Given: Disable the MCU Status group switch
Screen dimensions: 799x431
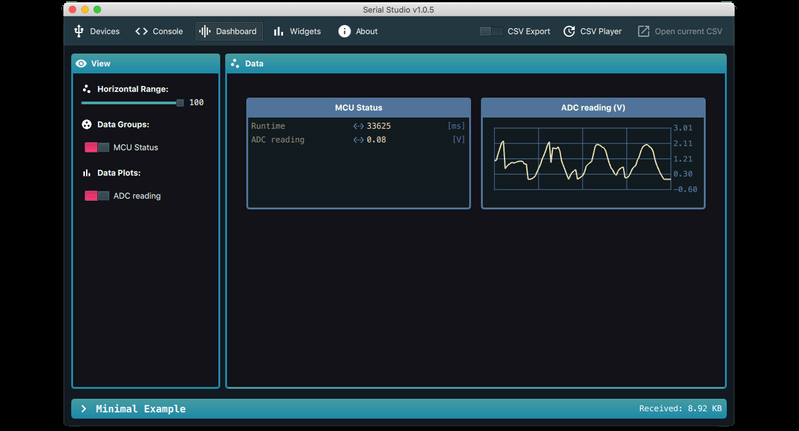Looking at the screenshot, I should pos(97,148).
